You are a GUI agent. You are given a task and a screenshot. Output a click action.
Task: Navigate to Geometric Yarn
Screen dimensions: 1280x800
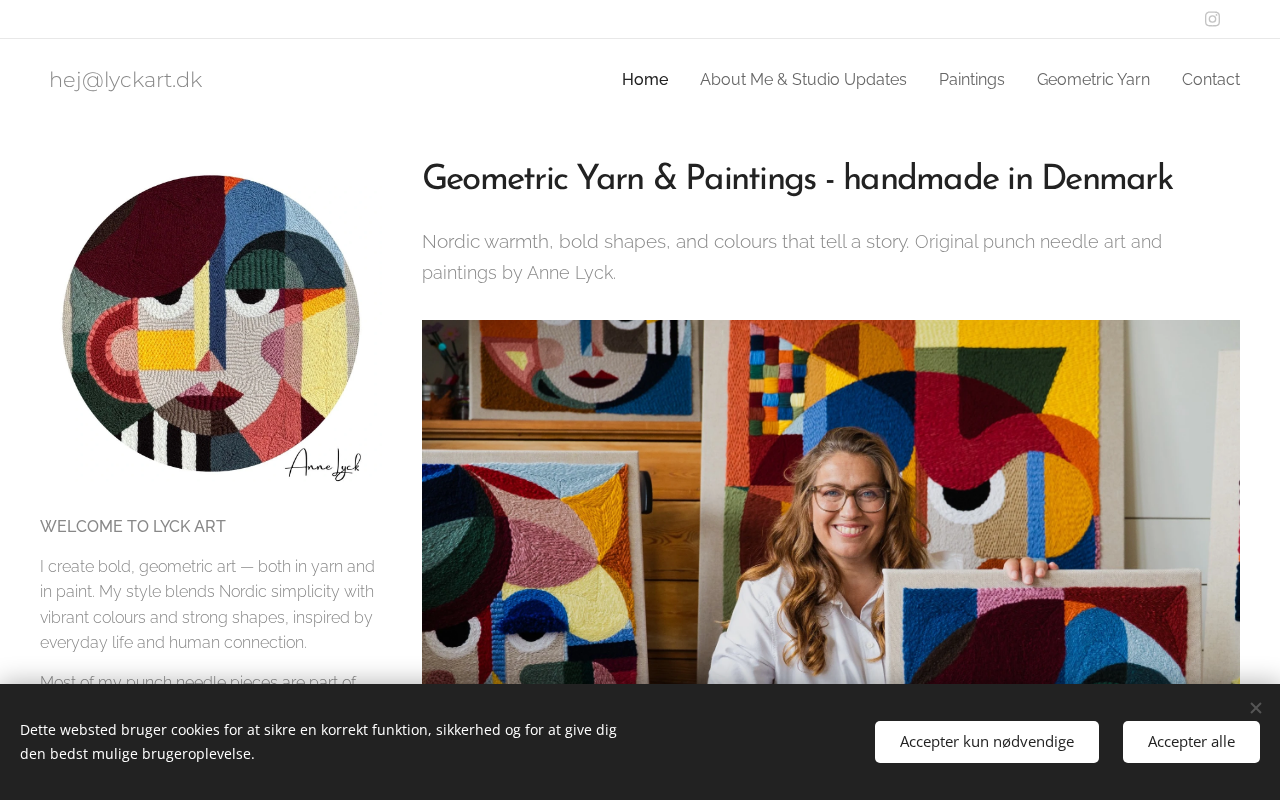click(1093, 80)
